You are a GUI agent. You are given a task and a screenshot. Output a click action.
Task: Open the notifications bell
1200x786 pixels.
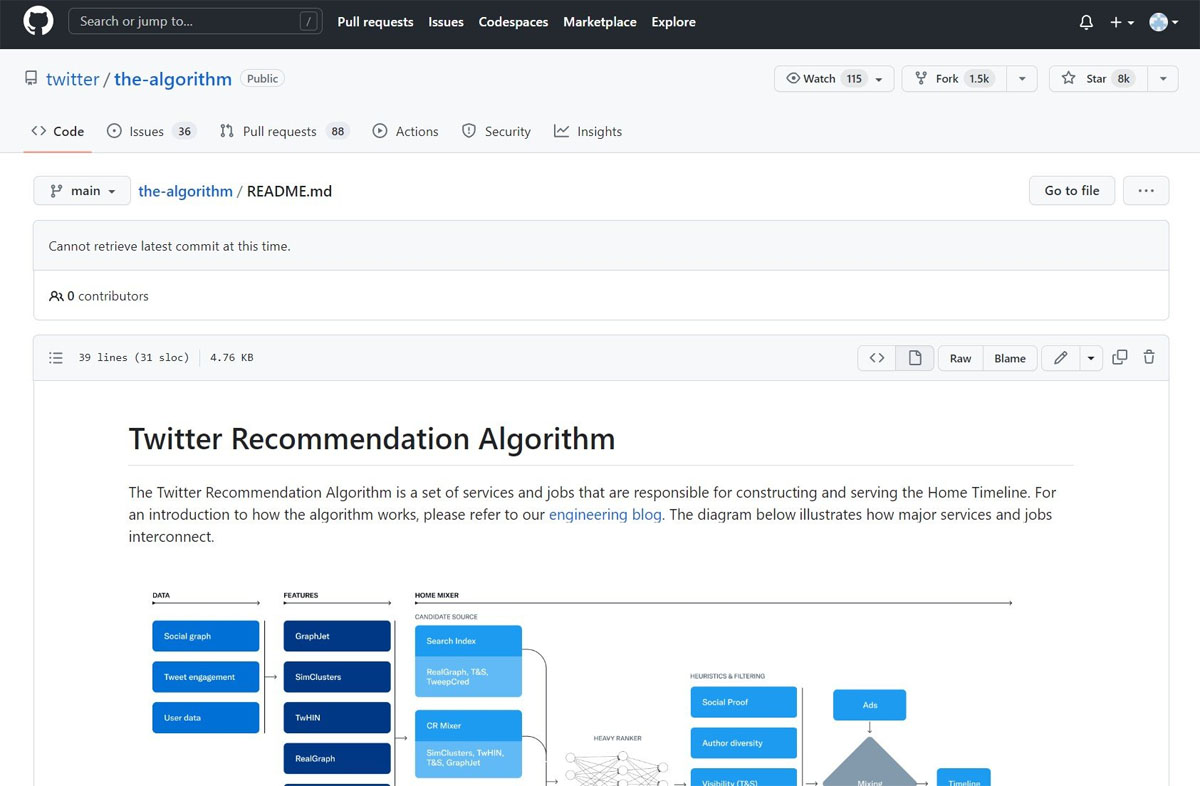click(x=1086, y=22)
